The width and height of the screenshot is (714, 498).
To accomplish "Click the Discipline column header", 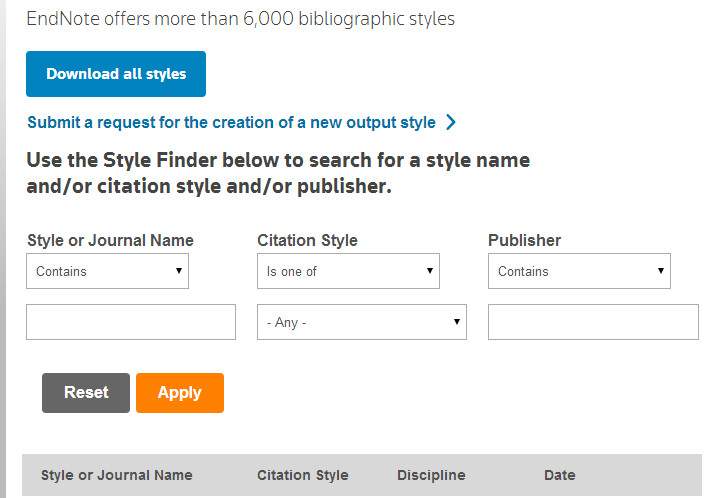I will 431,475.
